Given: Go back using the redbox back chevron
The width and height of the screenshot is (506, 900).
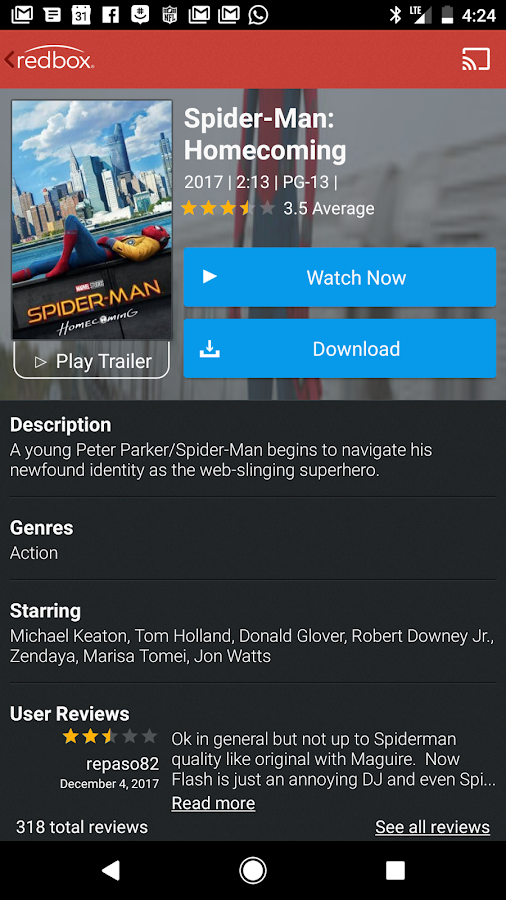Looking at the screenshot, I should (9, 59).
